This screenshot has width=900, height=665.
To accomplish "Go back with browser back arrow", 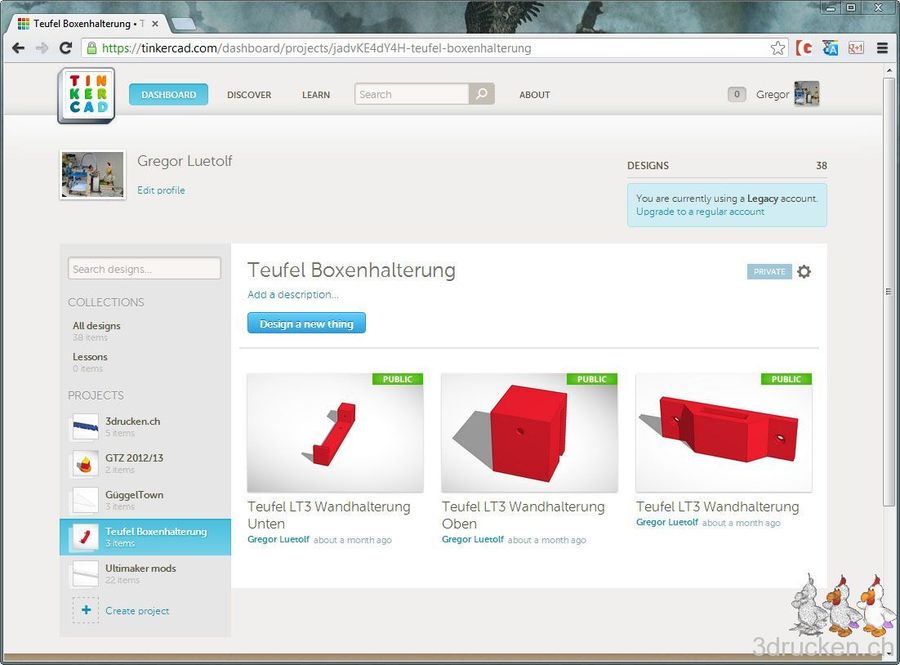I will pos(18,48).
